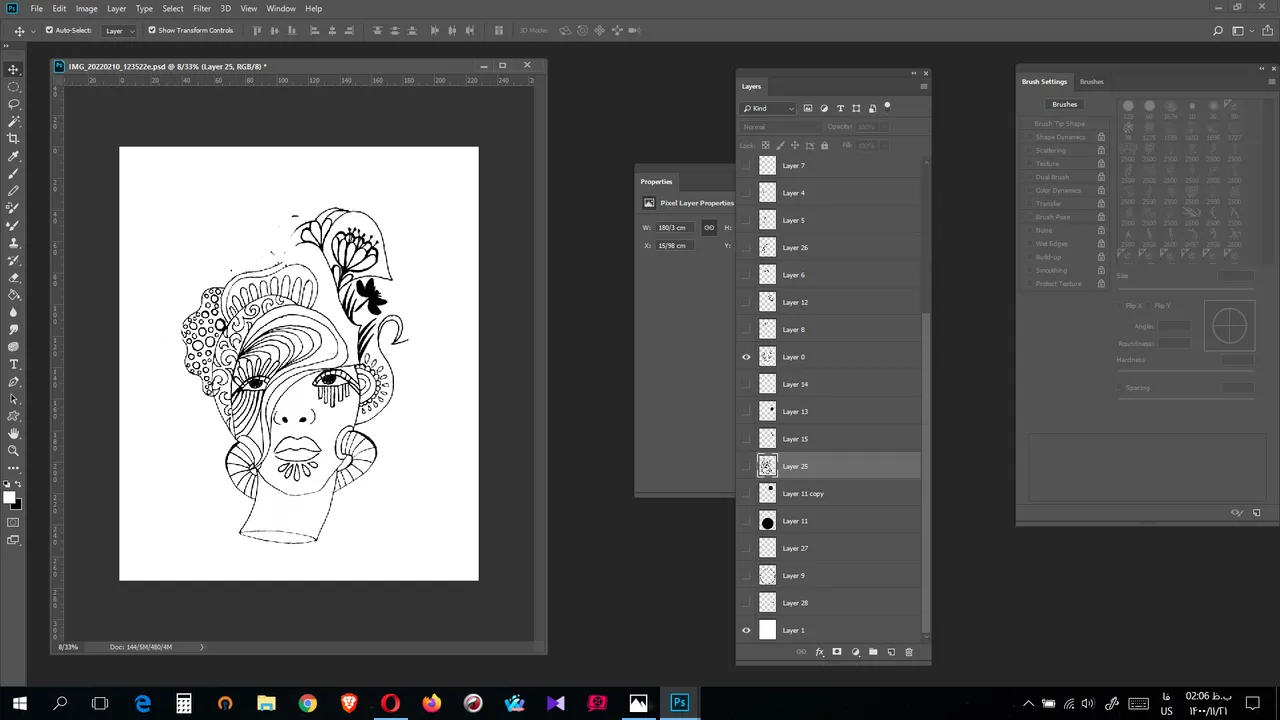Show Layer 7 via its visibility box

(746, 165)
